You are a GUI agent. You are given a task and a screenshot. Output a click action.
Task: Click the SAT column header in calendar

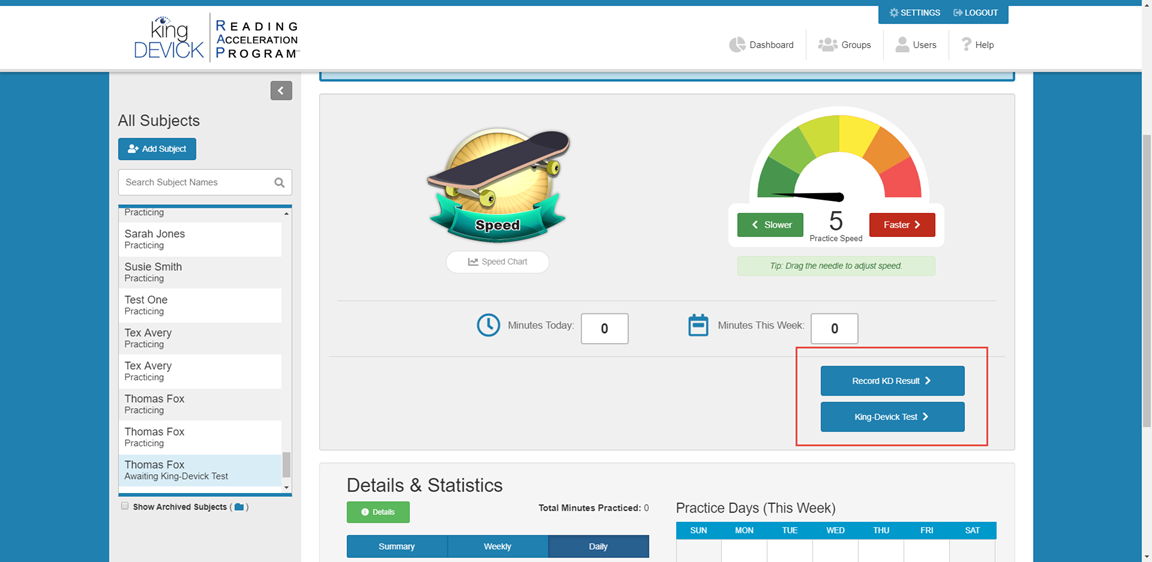[x=973, y=530]
